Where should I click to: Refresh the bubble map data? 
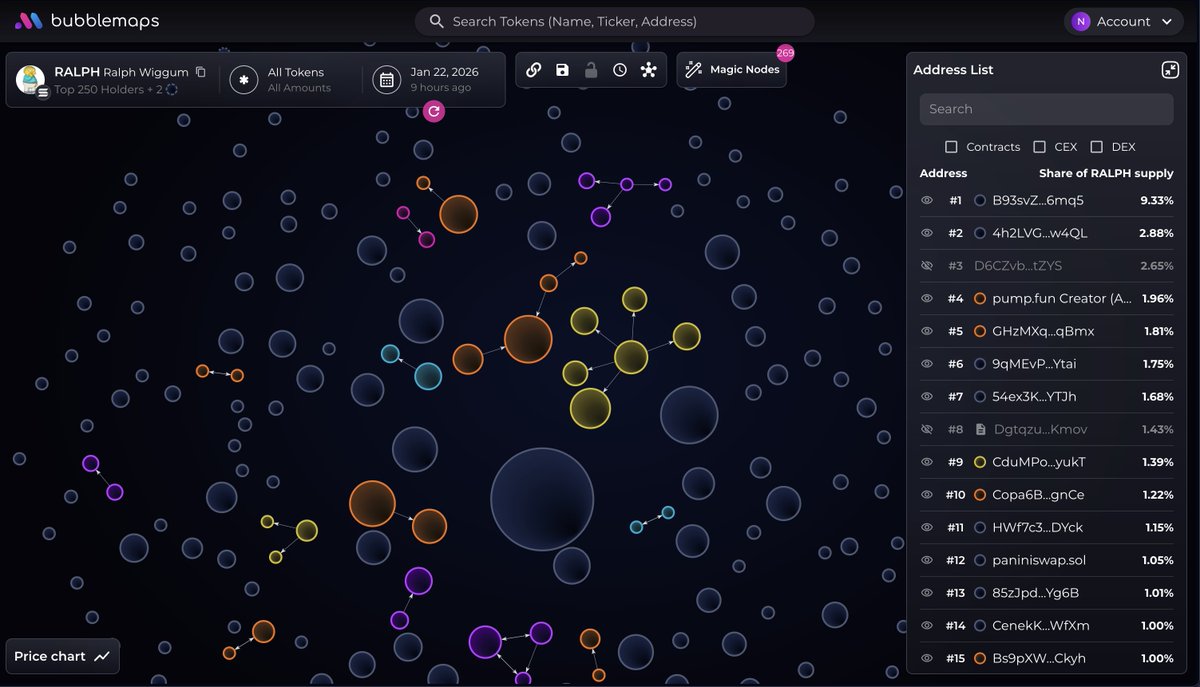click(433, 111)
